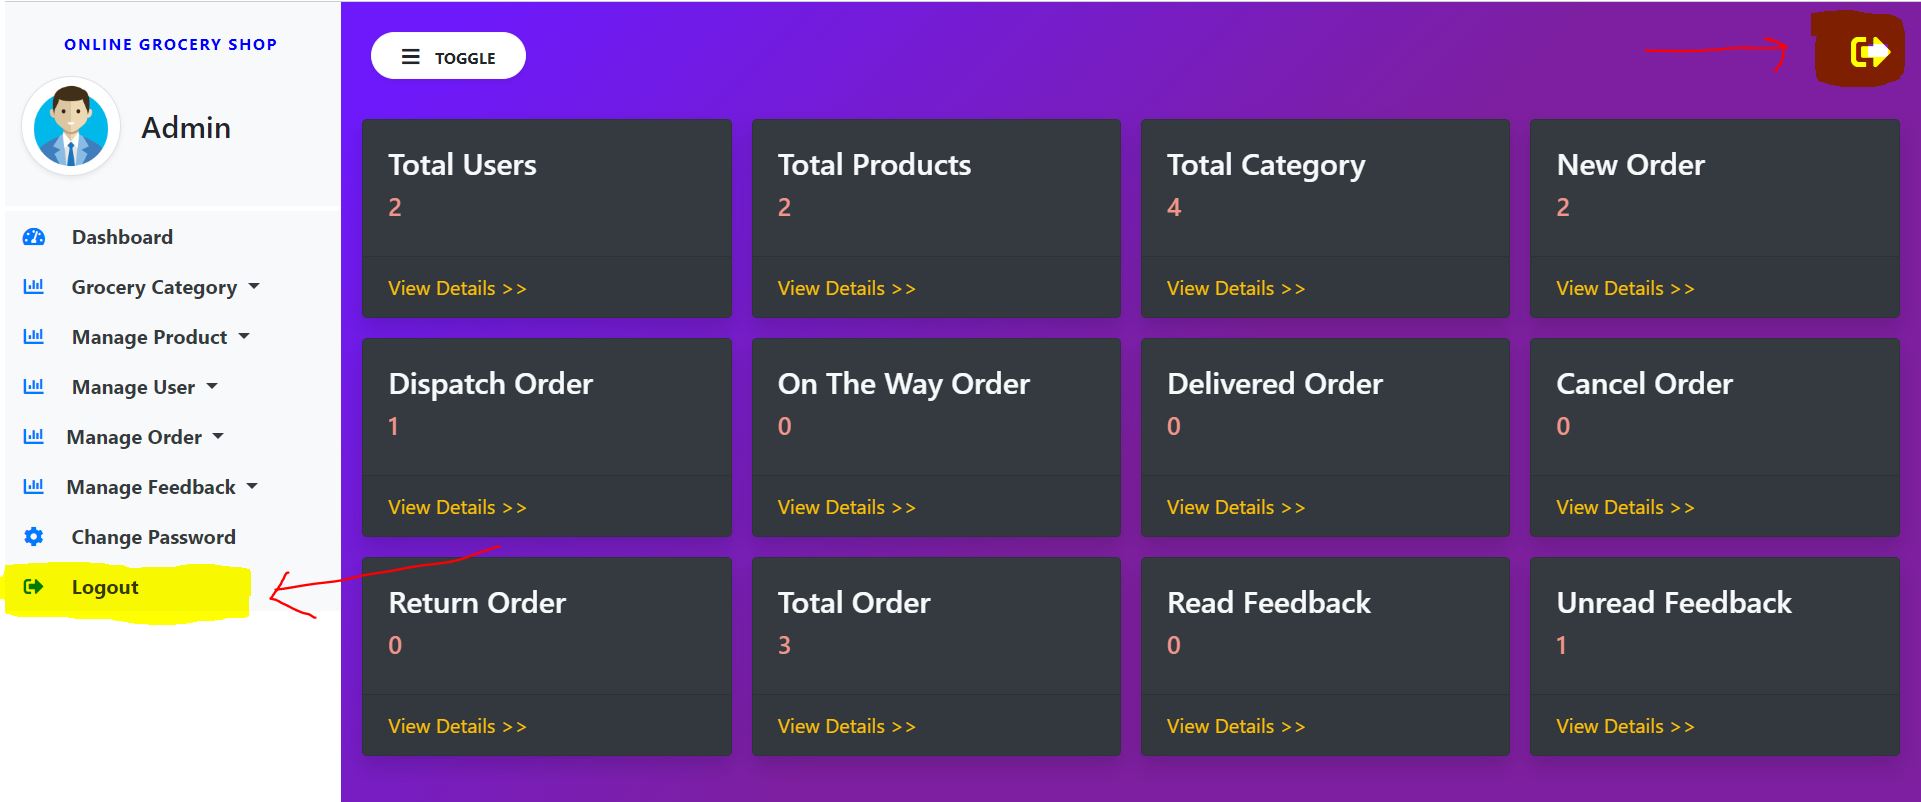This screenshot has height=802, width=1921.
Task: Click the Manage User chart icon
Action: (x=34, y=387)
